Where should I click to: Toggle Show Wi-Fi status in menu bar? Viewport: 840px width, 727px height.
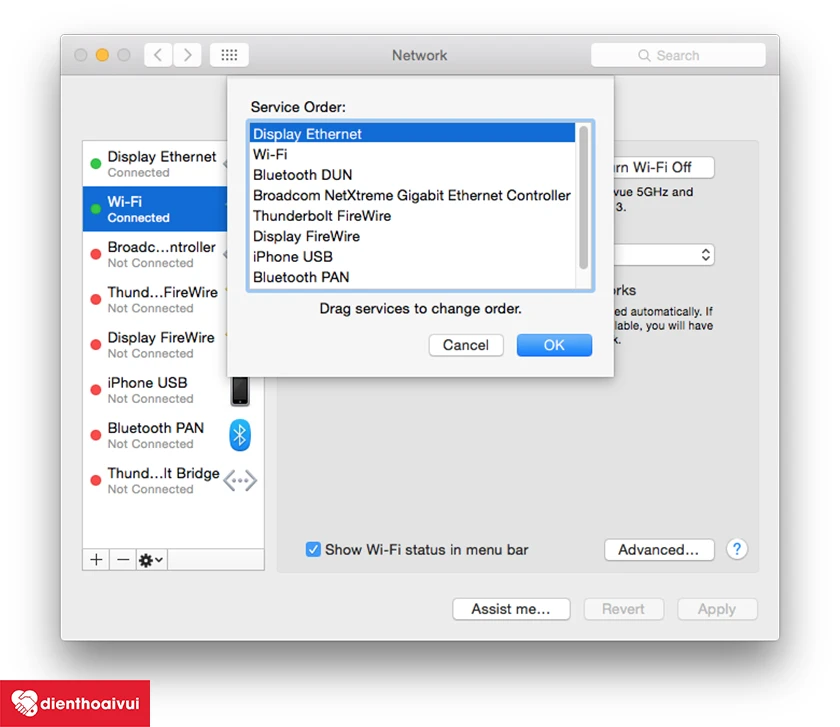coord(313,550)
